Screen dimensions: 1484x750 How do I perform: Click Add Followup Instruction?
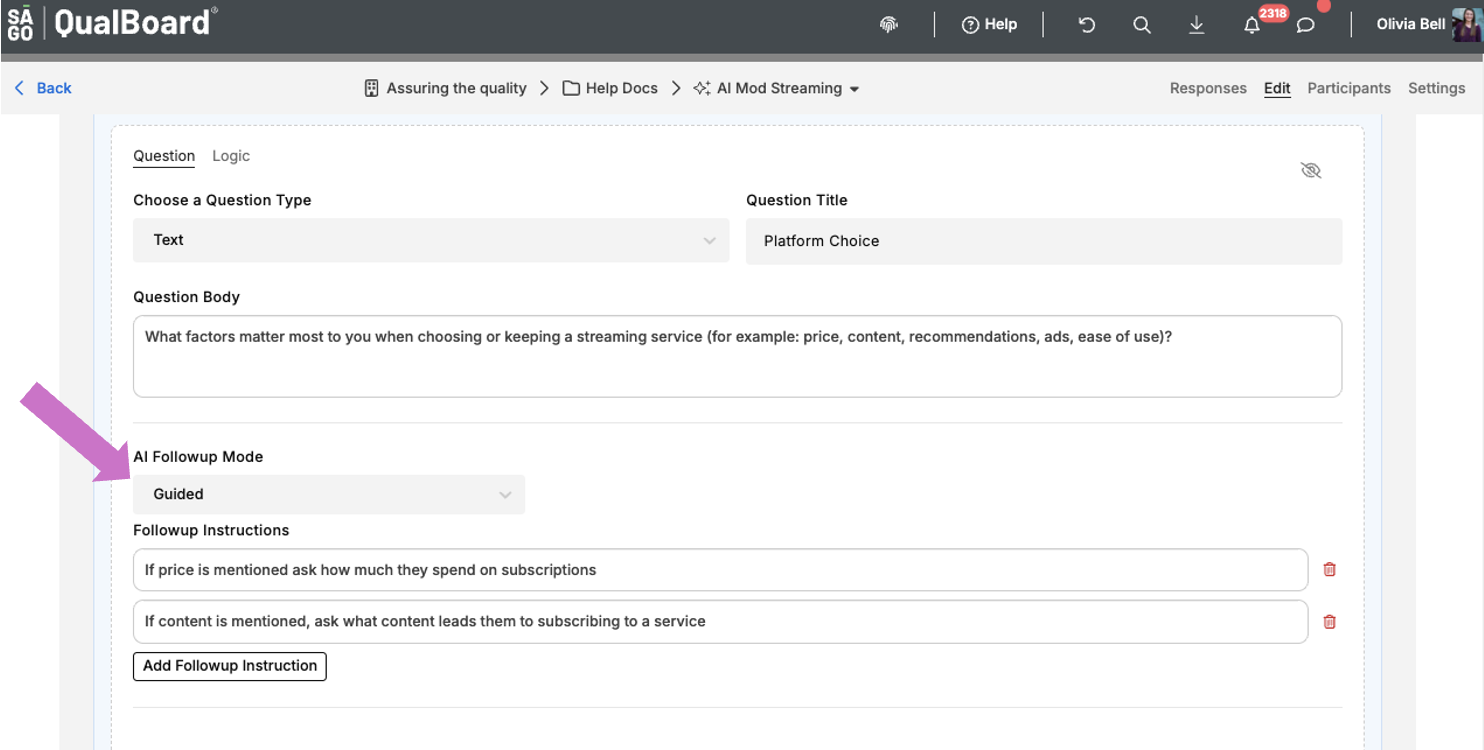click(x=229, y=666)
